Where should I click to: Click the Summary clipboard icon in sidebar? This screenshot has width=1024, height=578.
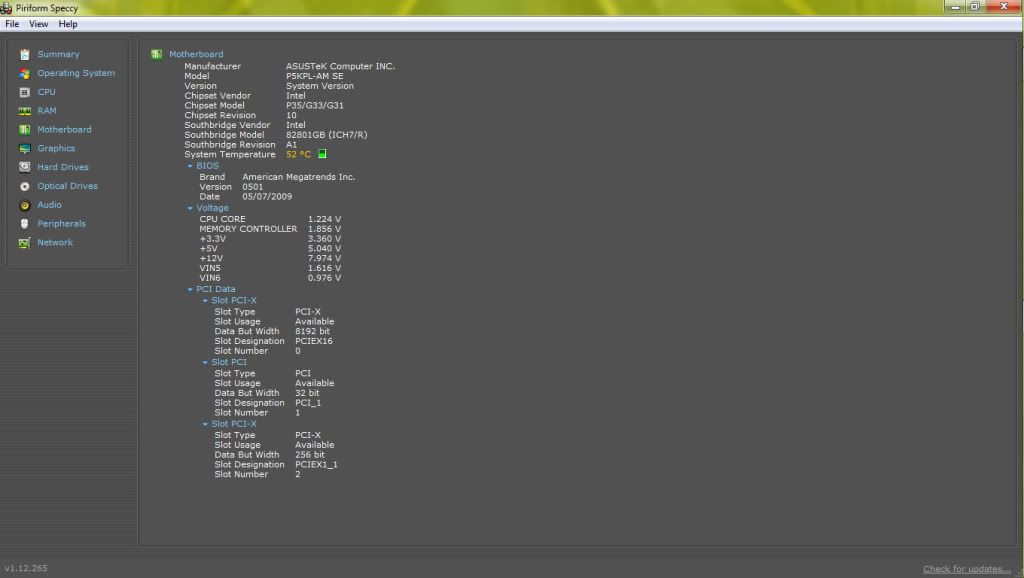pos(25,55)
